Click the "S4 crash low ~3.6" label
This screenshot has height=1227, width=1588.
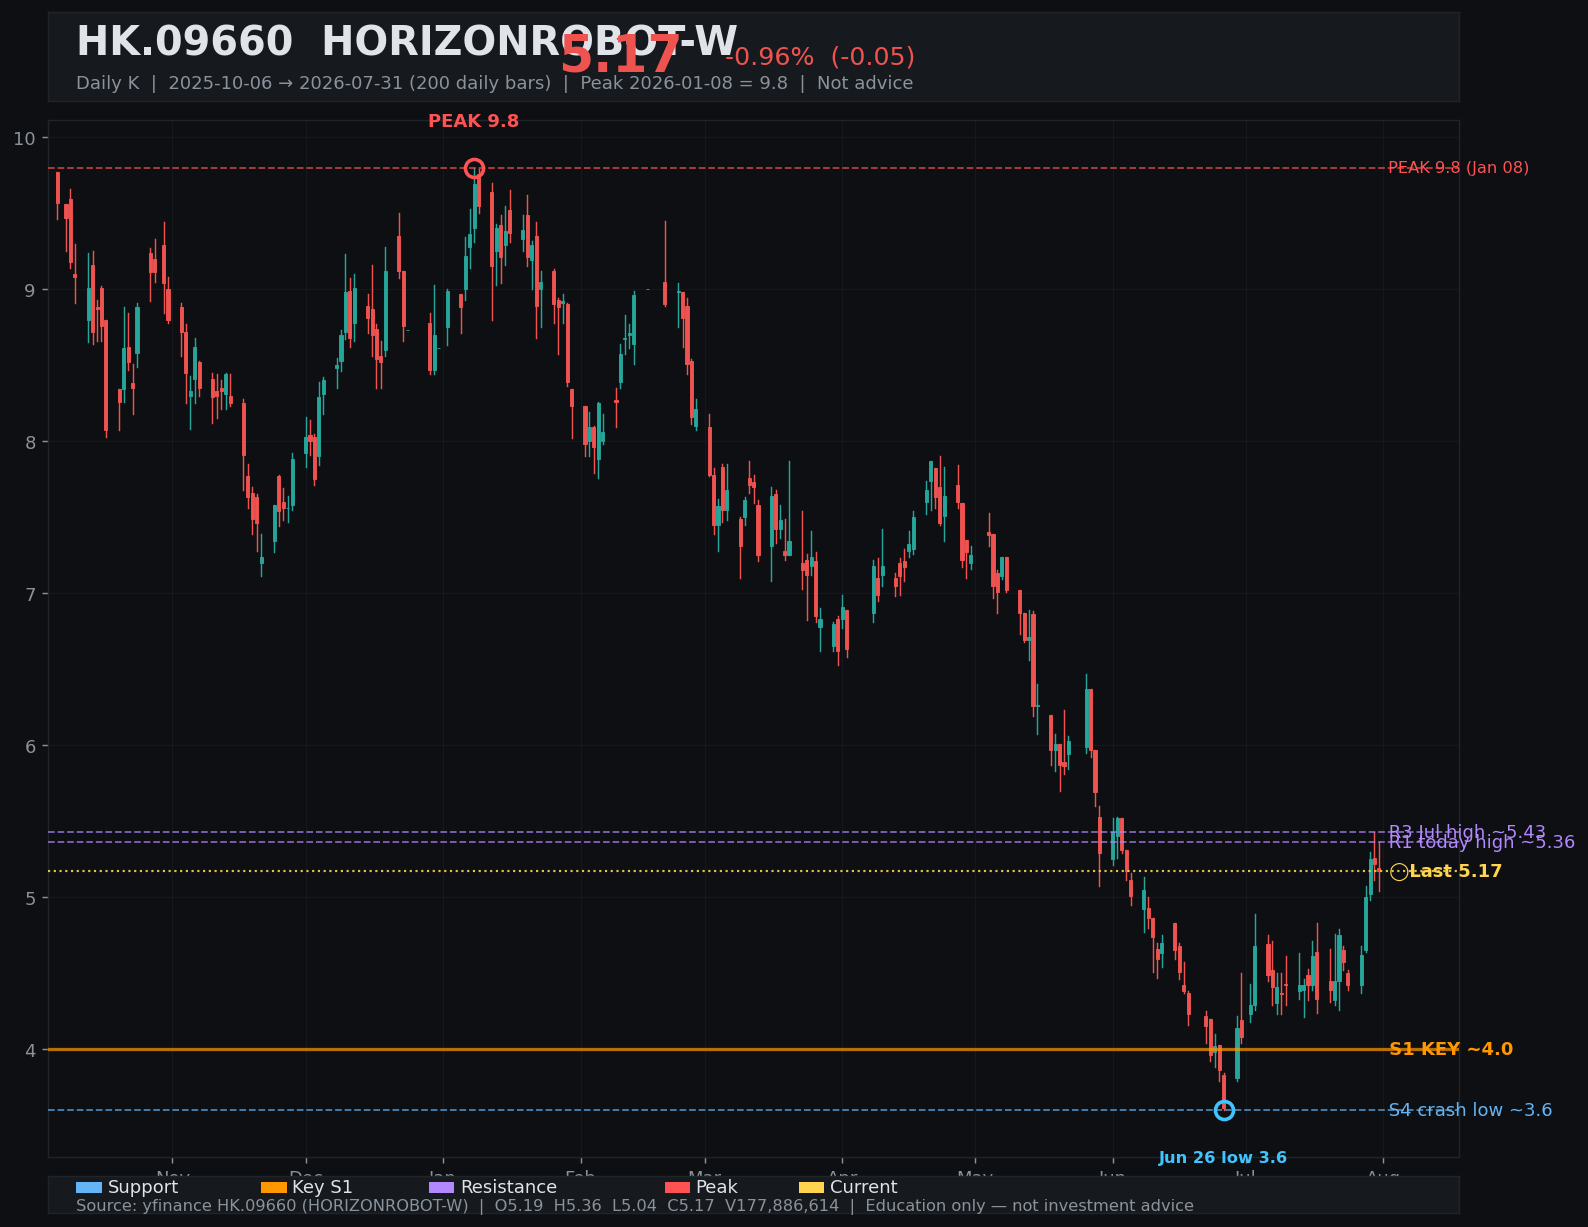point(1470,1110)
